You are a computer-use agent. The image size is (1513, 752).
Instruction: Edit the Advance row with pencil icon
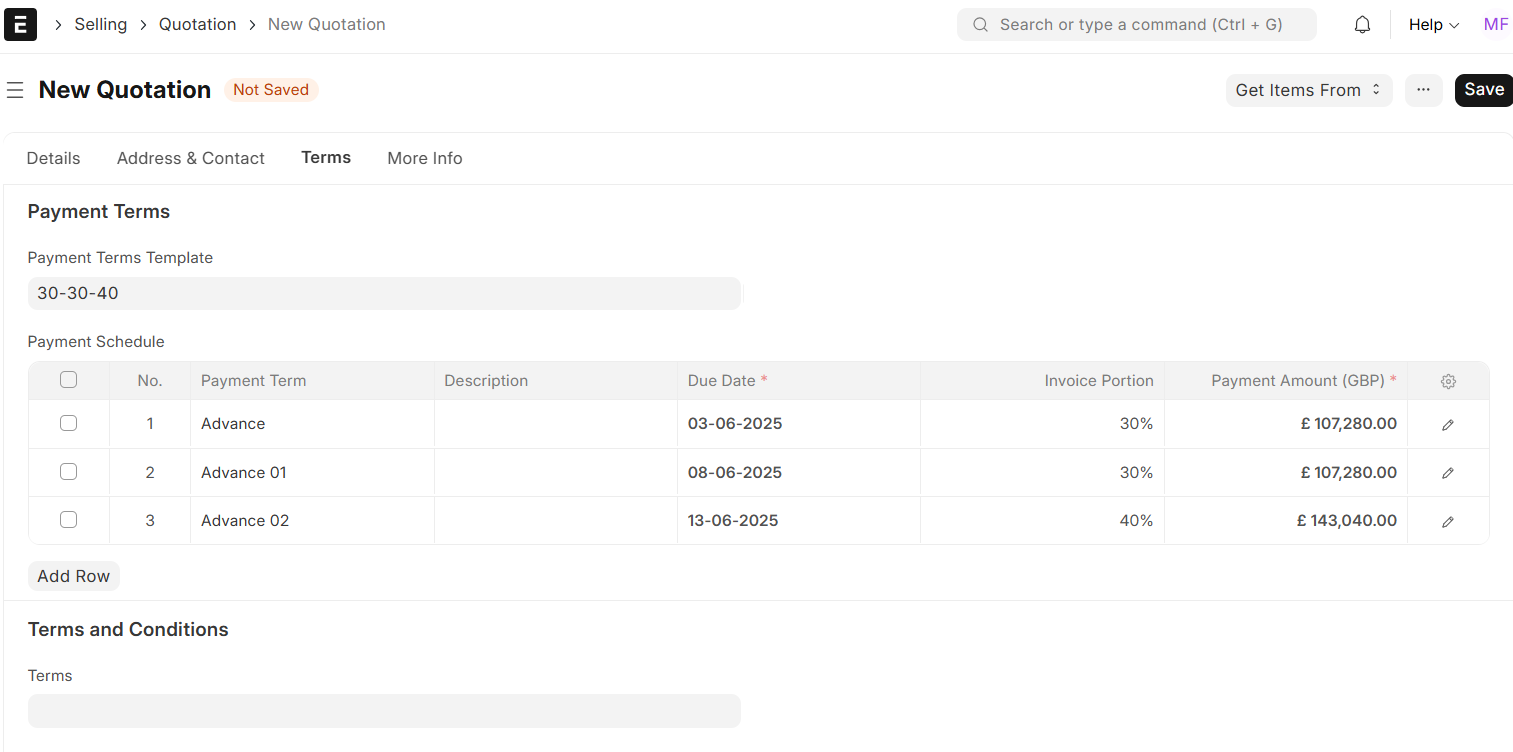1448,425
